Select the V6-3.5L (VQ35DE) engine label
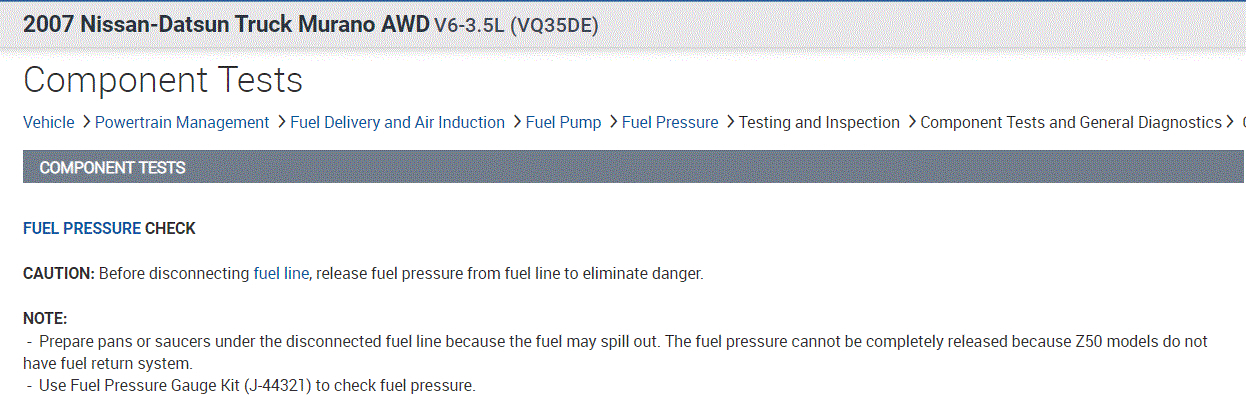1246x403 pixels. pyautogui.click(x=516, y=25)
